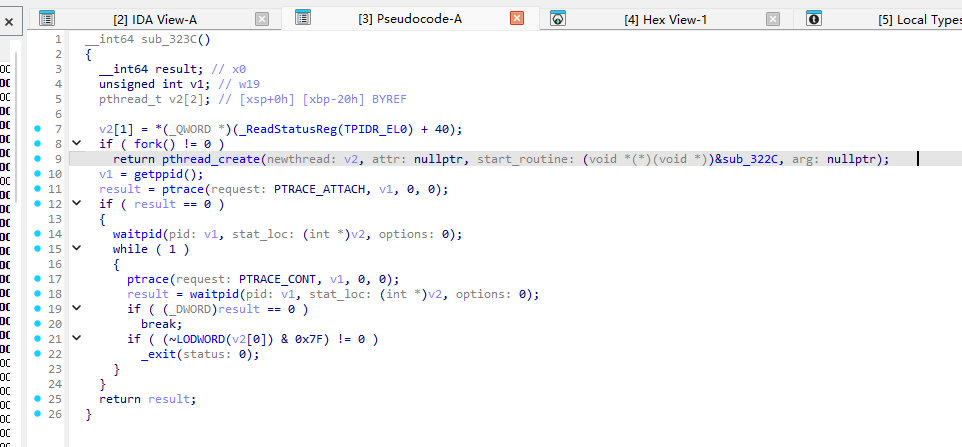Screen dimensions: 962x447
Task: Collapse the if result == 0 block on line 12
Action: pyautogui.click(x=77, y=204)
